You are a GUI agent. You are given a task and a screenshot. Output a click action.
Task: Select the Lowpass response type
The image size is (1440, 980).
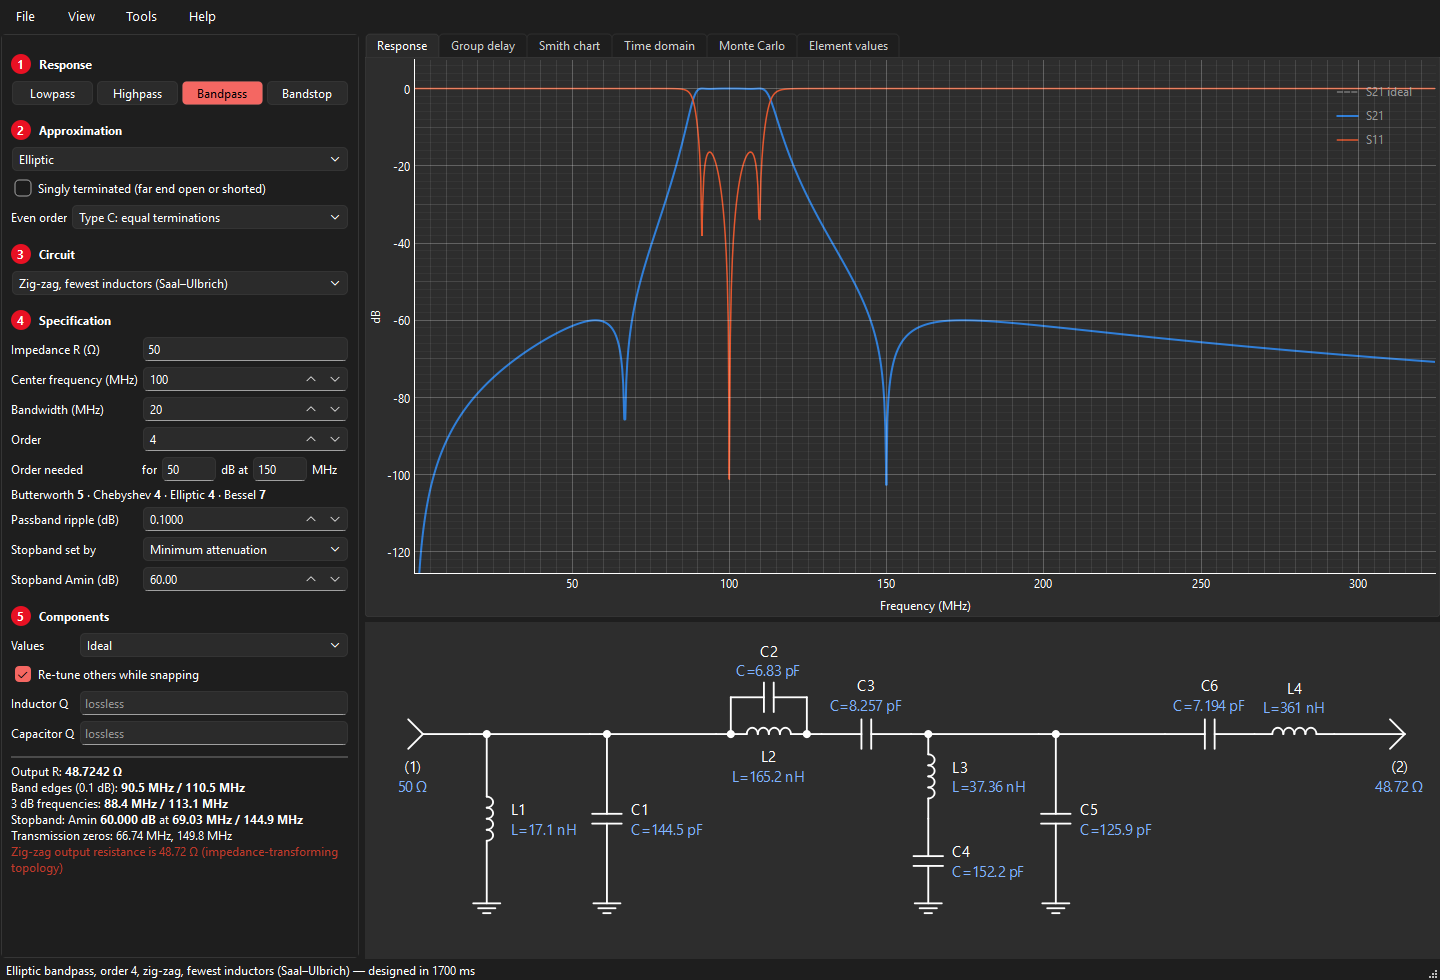point(52,94)
